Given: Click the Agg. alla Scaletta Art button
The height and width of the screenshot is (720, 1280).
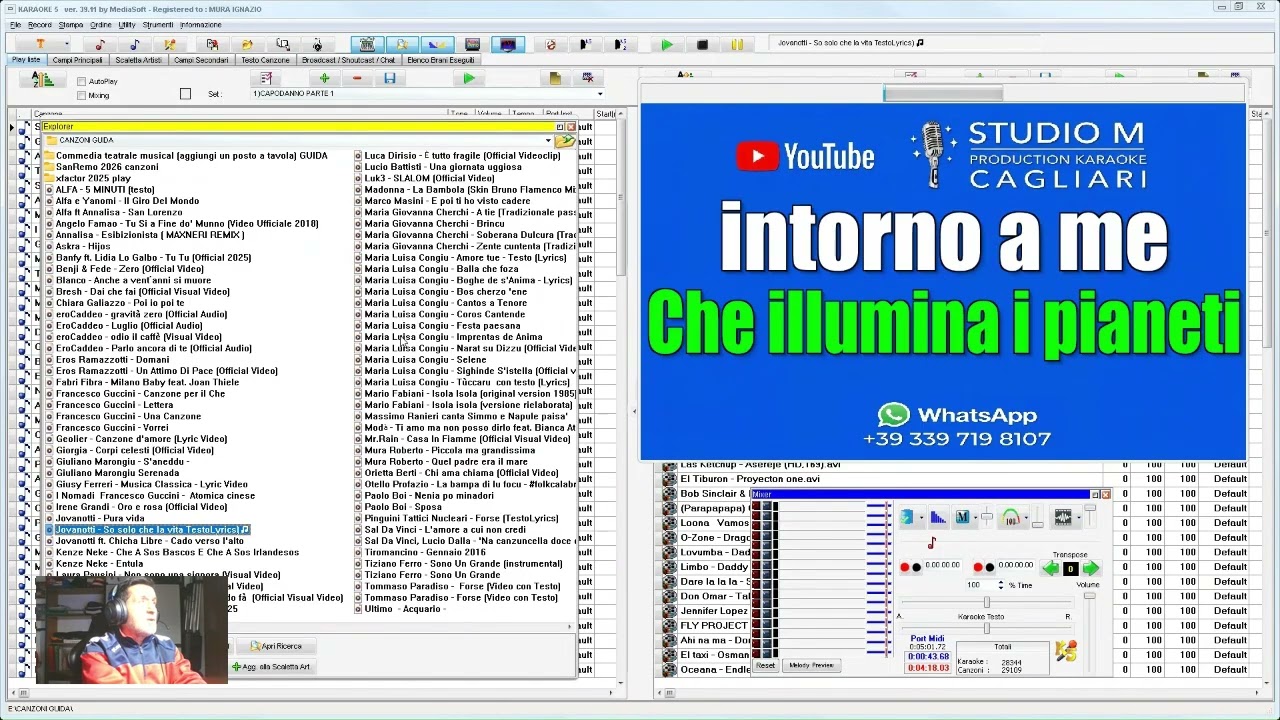Looking at the screenshot, I should pyautogui.click(x=271, y=667).
